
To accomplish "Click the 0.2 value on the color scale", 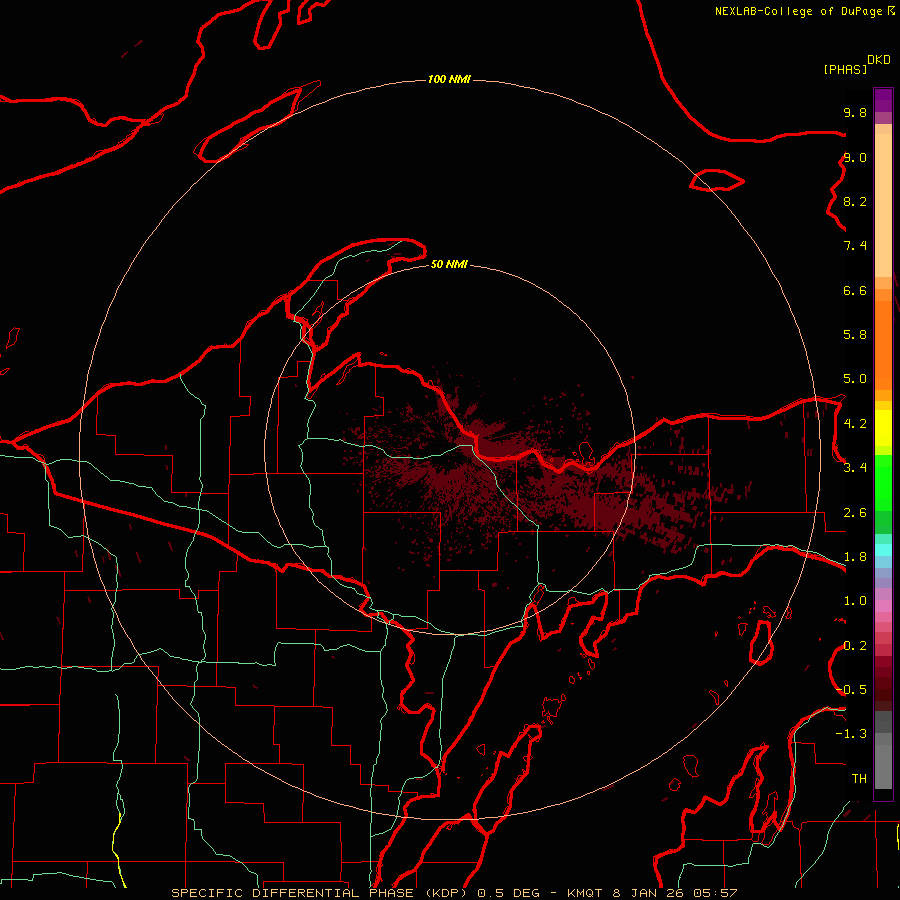I will [x=855, y=646].
